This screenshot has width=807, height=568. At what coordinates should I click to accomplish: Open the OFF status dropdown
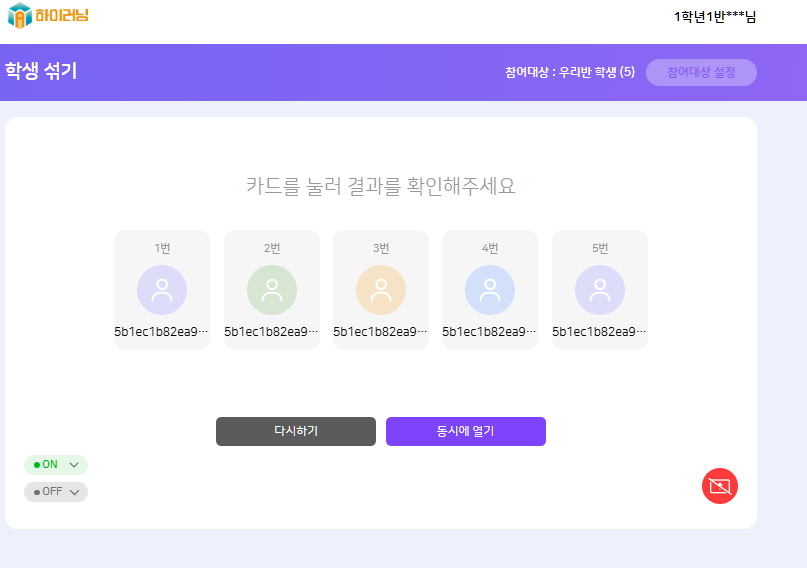(x=55, y=492)
